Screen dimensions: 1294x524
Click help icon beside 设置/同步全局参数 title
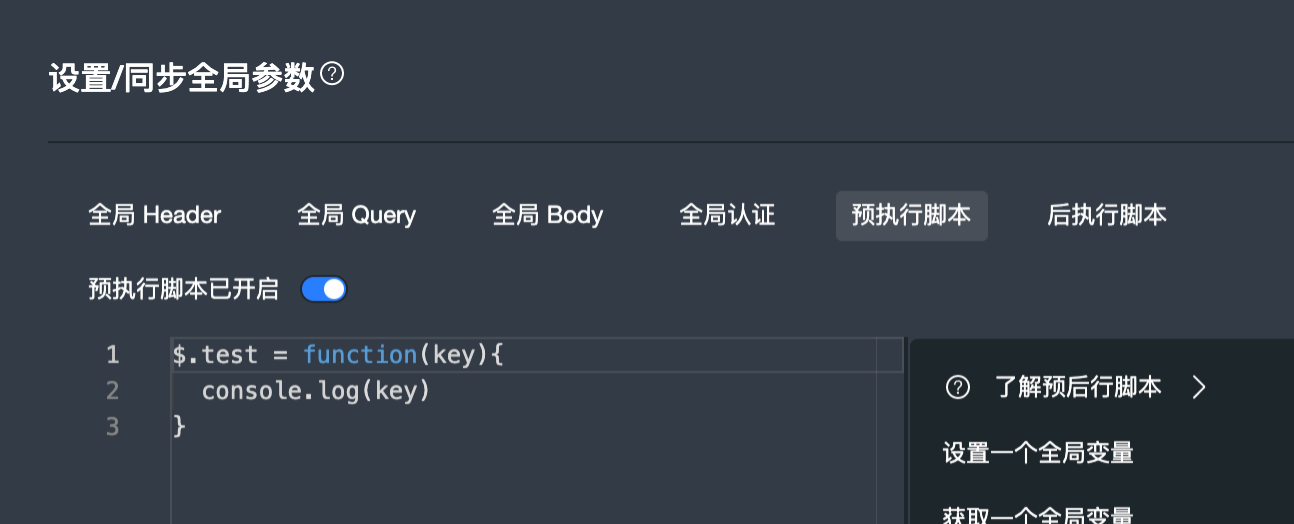pyautogui.click(x=333, y=74)
